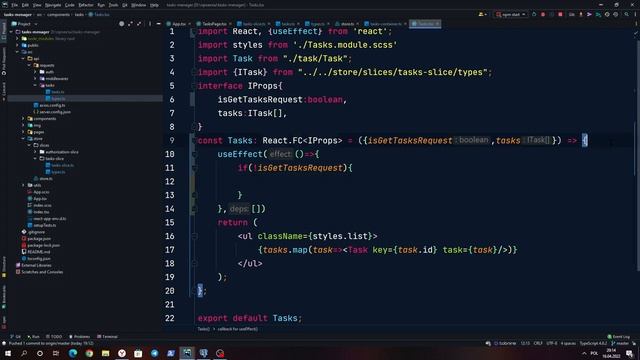
Task: Collapse the store folder in tree
Action: 23,138
